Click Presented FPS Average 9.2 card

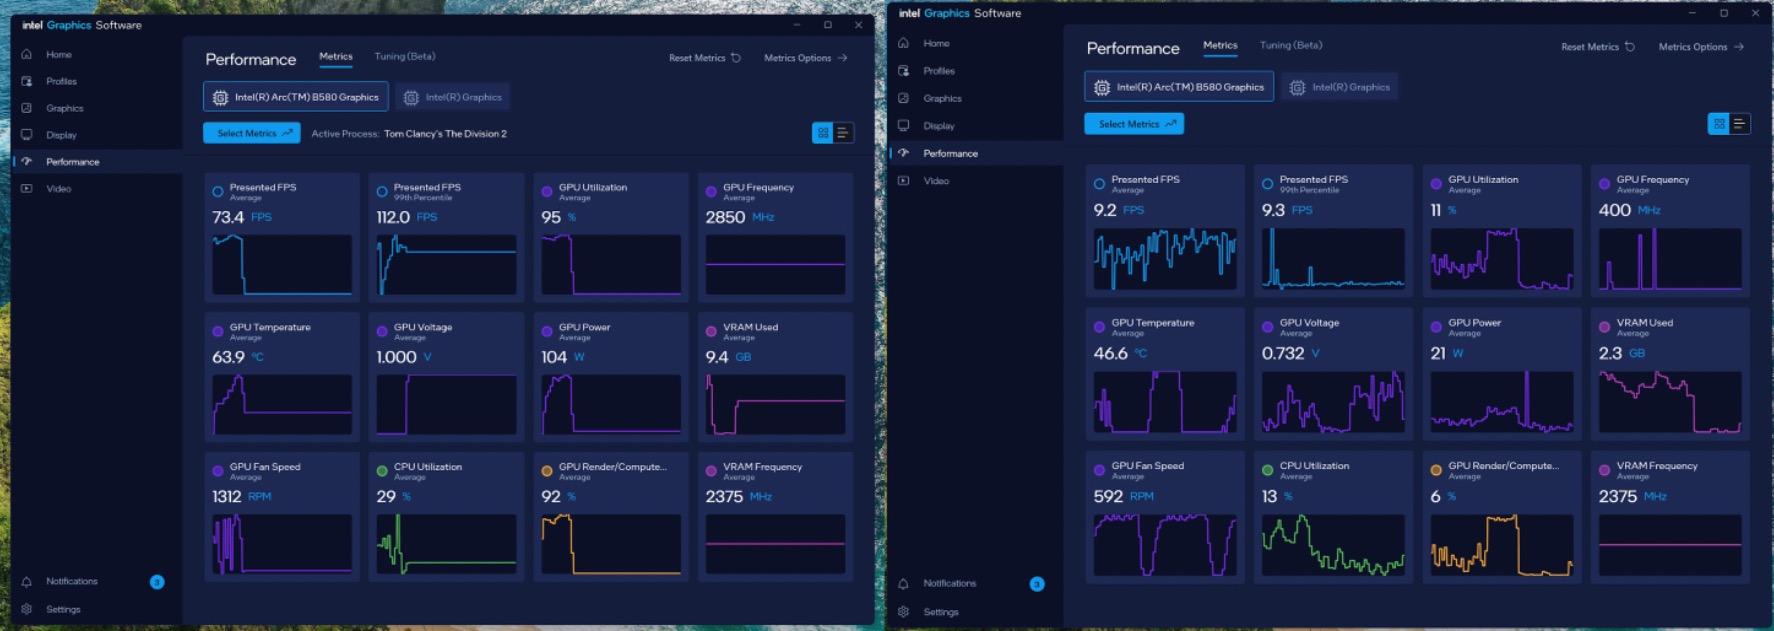(1165, 231)
